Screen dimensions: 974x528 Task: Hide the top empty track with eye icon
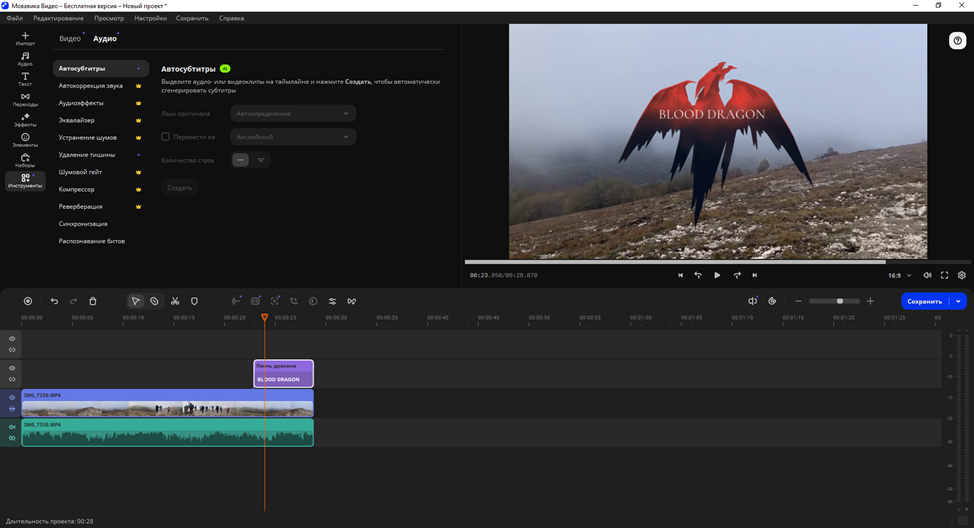[12, 339]
